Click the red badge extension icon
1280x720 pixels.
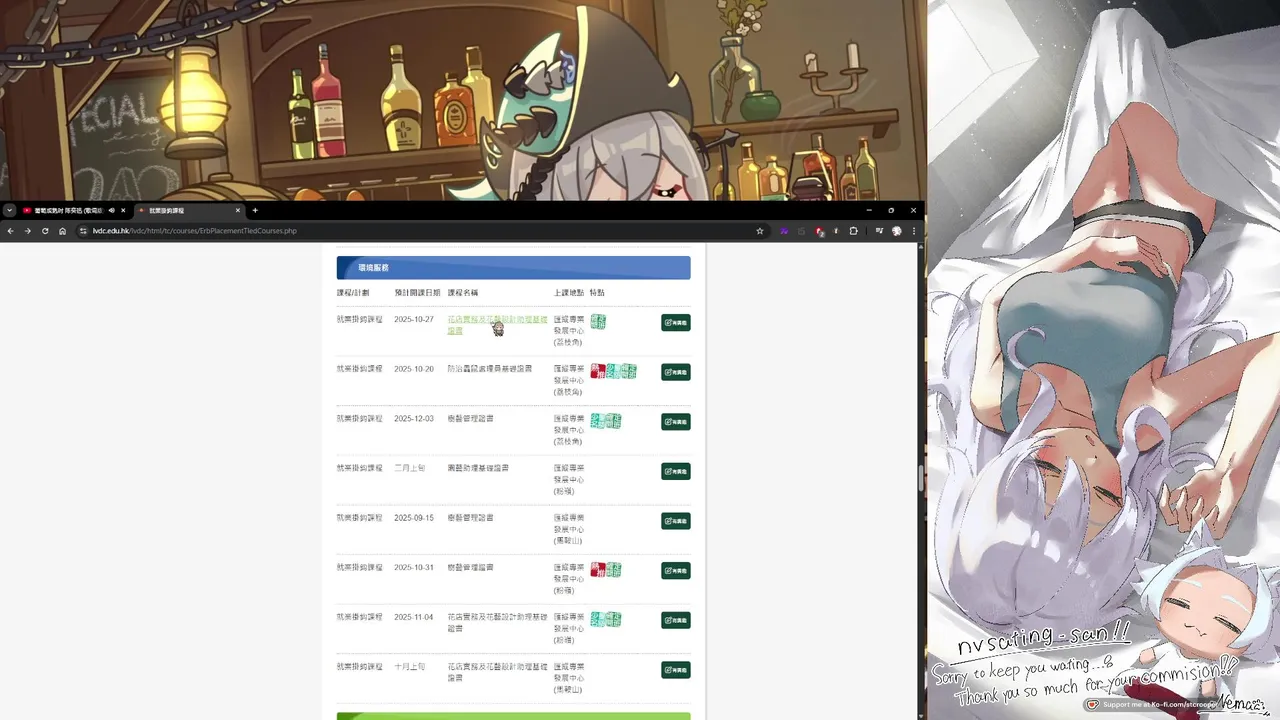819,231
